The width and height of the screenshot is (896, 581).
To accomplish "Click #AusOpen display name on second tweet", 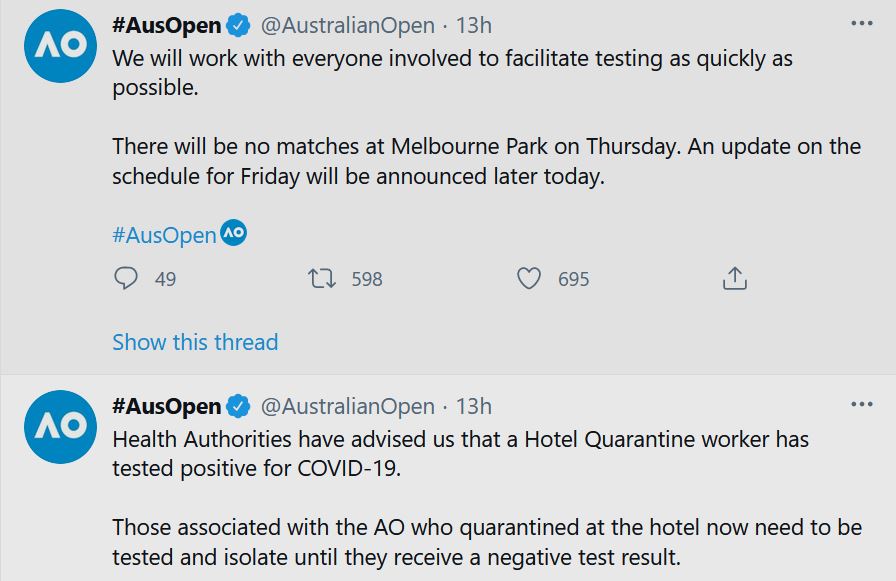I will point(167,407).
